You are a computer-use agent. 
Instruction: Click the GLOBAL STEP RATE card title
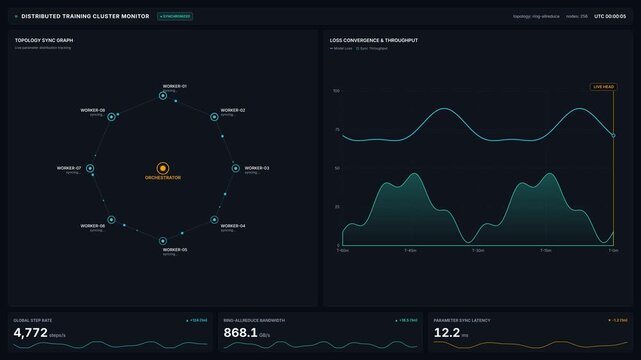click(33, 320)
